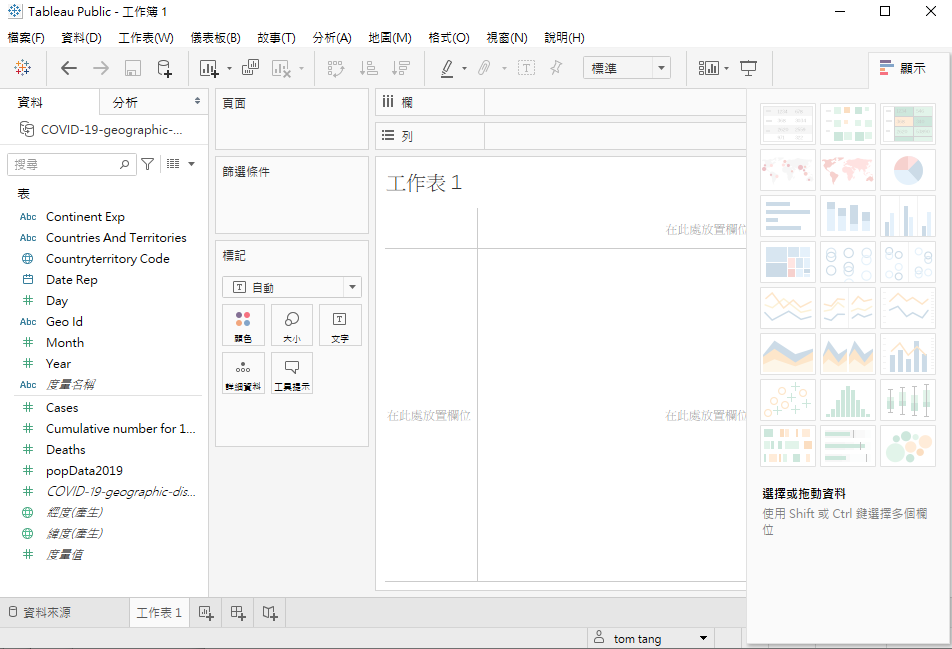The height and width of the screenshot is (649, 952).
Task: Expand the highlight dropdown arrow
Action: pyautogui.click(x=464, y=69)
